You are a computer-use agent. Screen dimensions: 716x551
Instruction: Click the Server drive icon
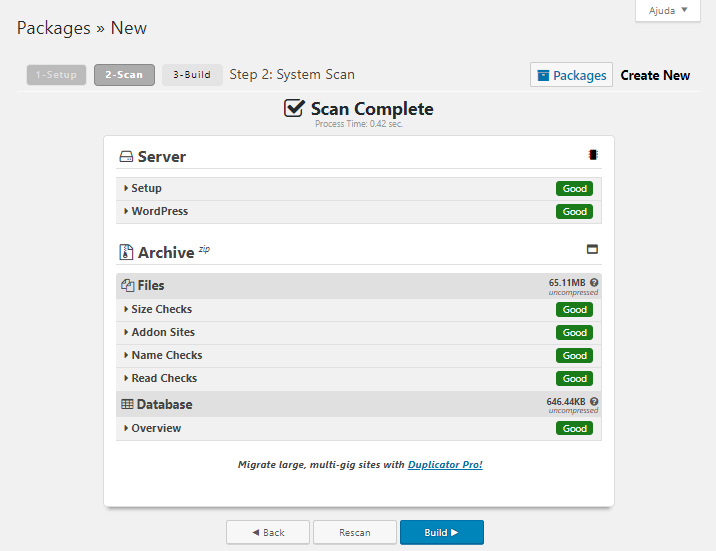[x=126, y=157]
